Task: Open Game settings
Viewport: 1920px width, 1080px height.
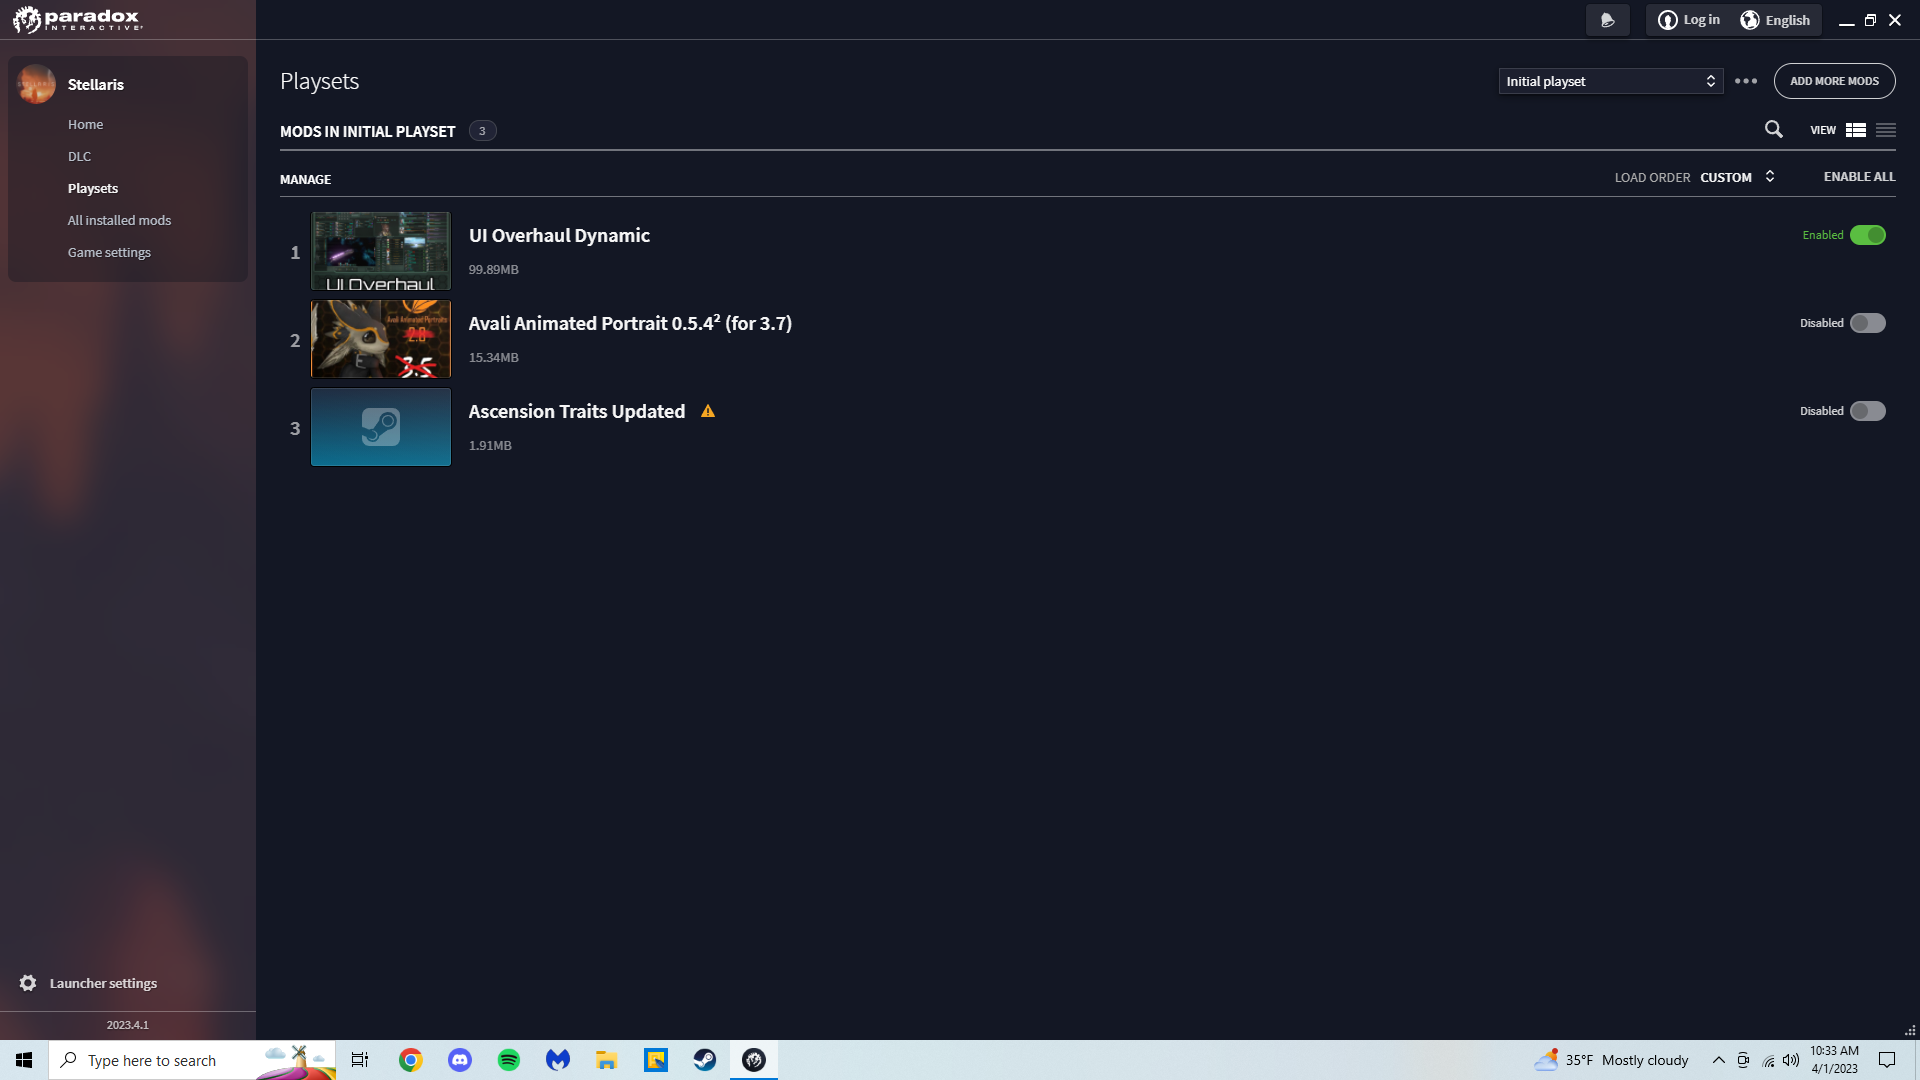Action: 110,252
